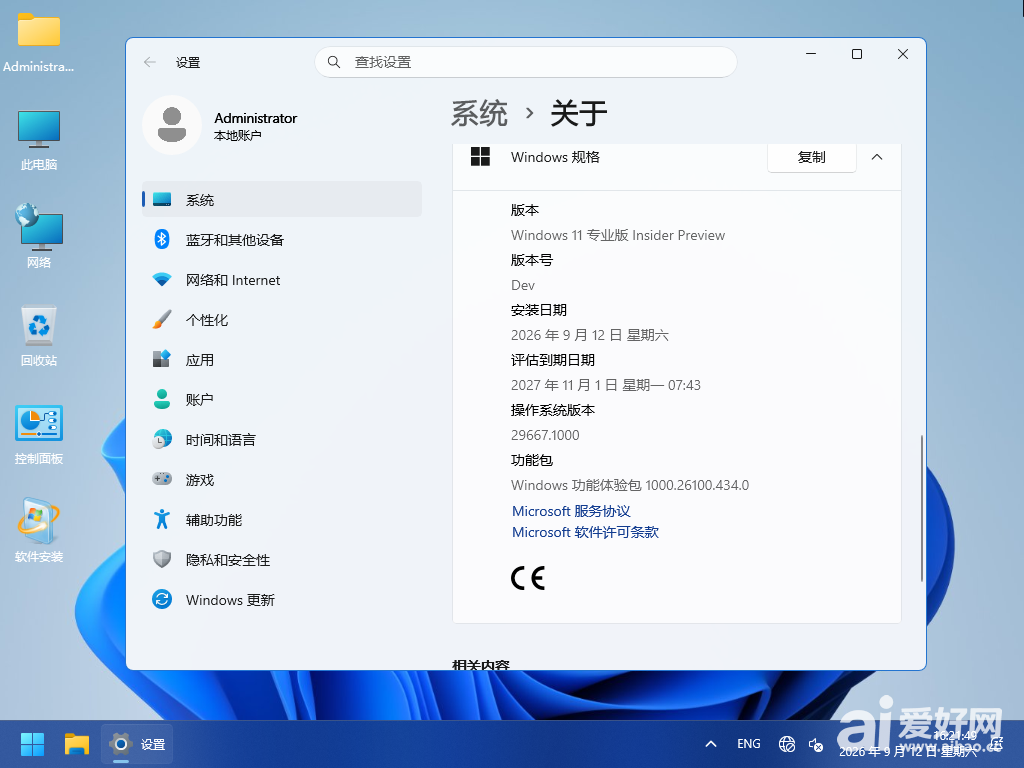Click the search magnifier icon
1024x768 pixels.
[334, 62]
